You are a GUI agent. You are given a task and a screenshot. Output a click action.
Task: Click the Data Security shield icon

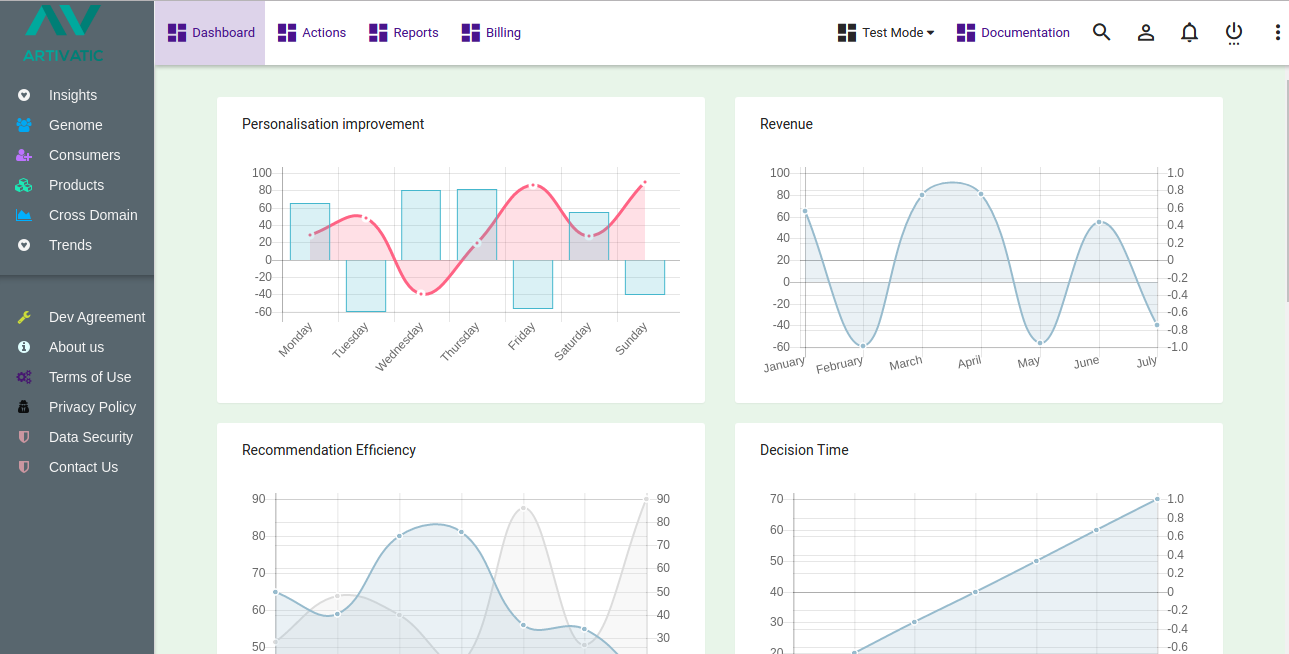25,437
